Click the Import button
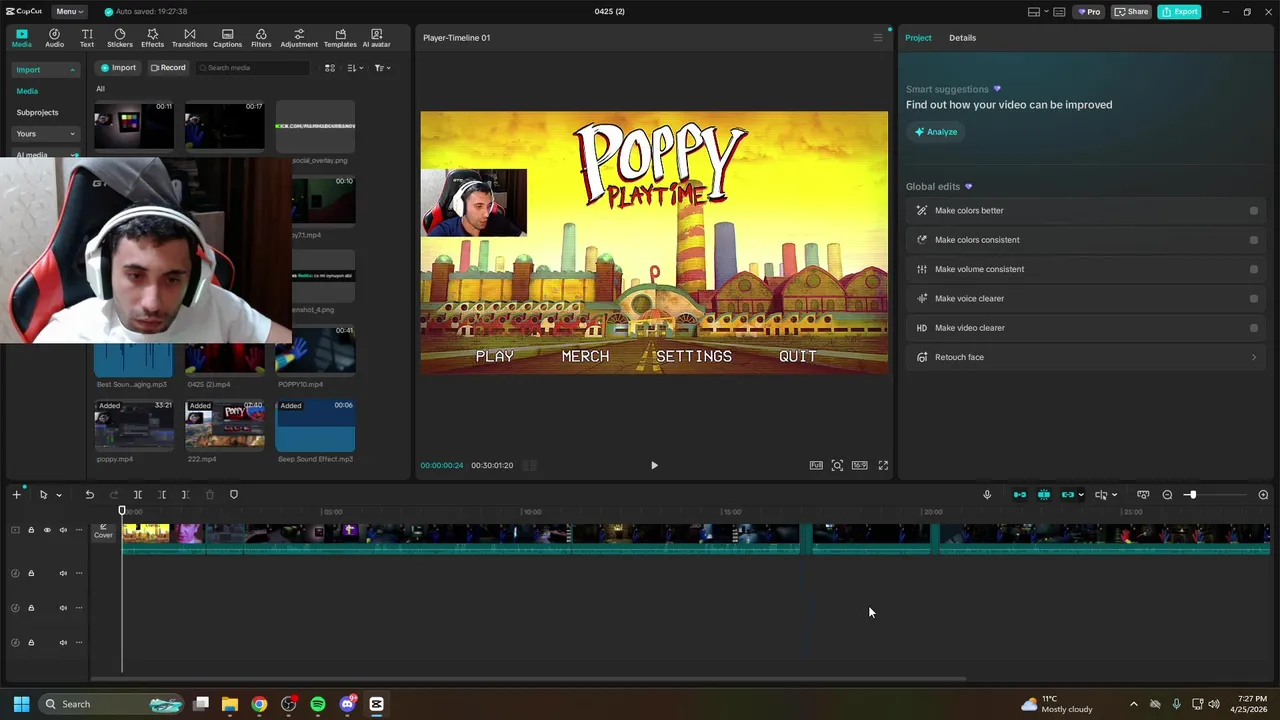 117,68
